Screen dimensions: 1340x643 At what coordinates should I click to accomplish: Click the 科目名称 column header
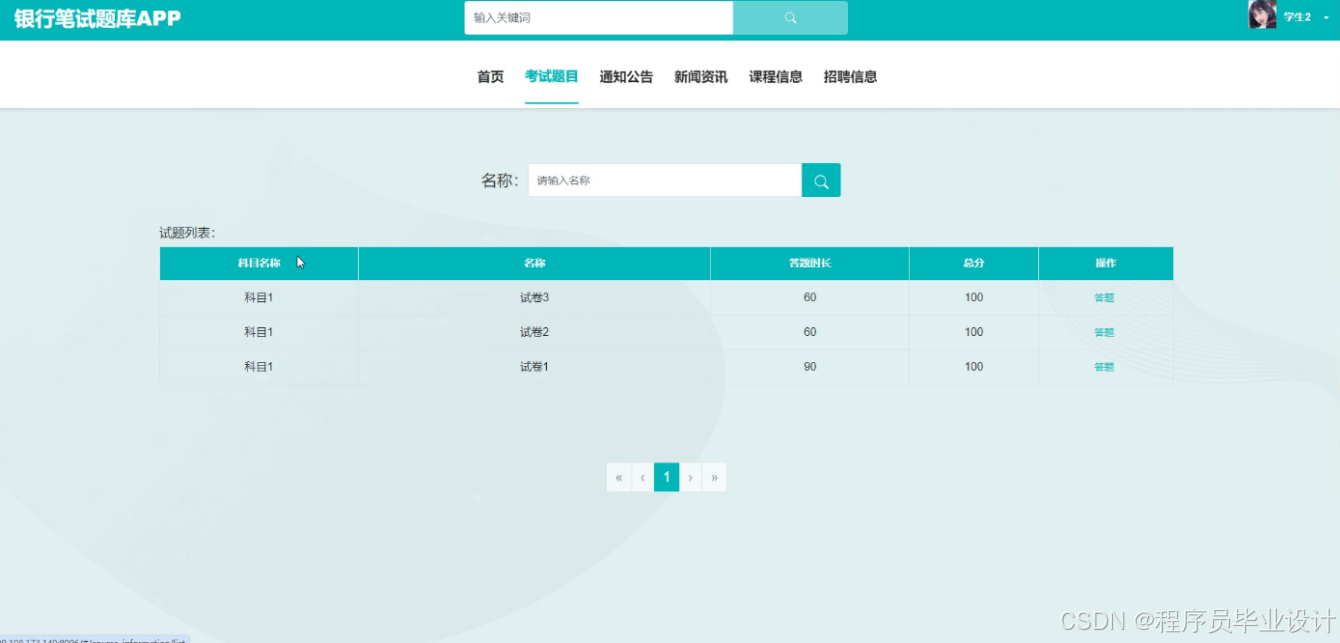tap(259, 263)
